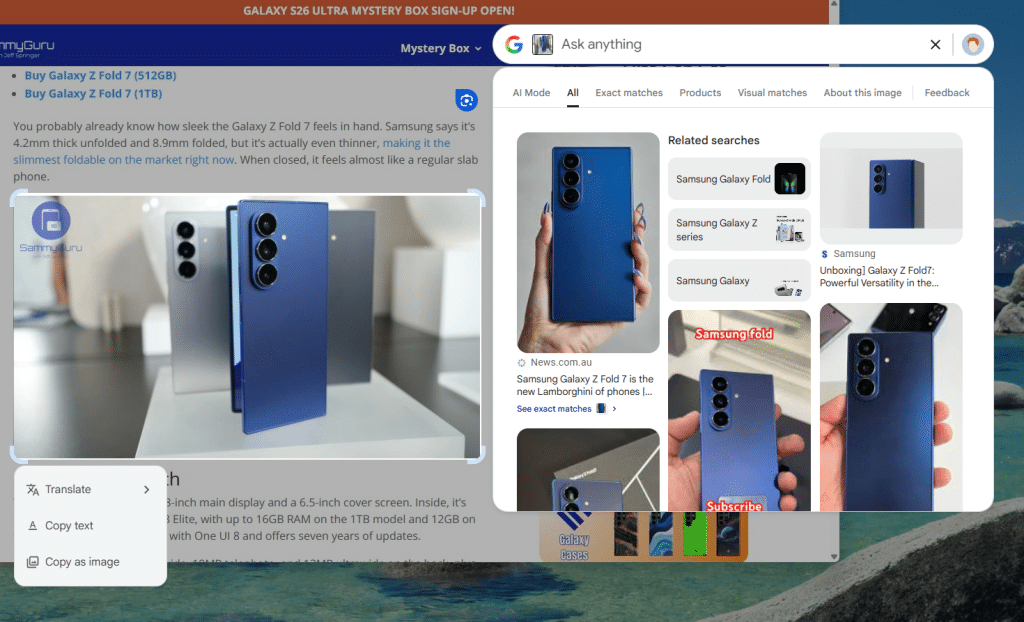Image resolution: width=1024 pixels, height=622 pixels.
Task: Expand the Translate submenu arrow
Action: coord(146,490)
